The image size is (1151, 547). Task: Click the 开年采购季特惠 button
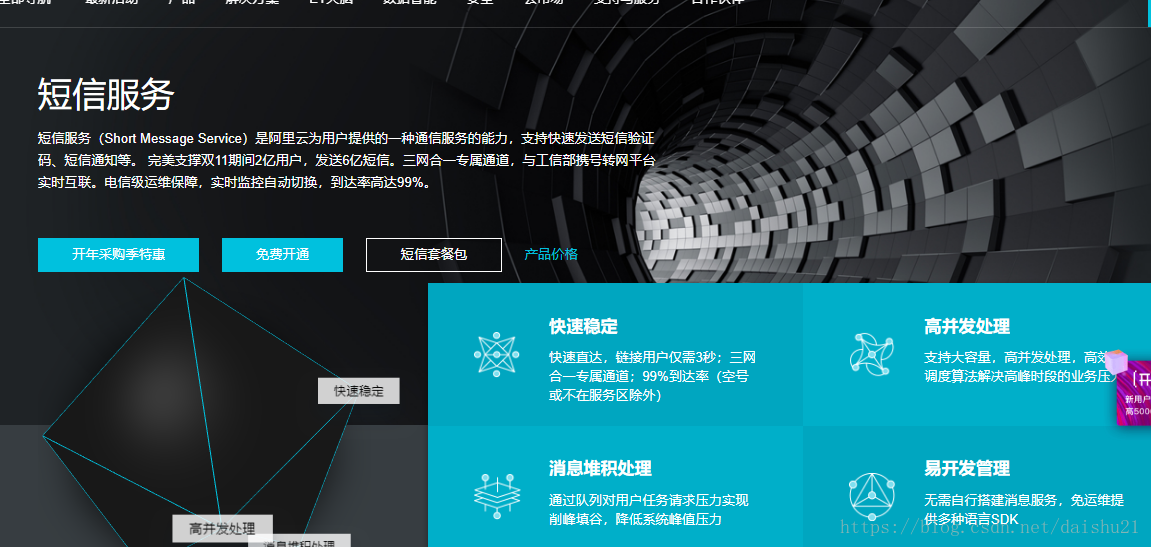coord(118,255)
